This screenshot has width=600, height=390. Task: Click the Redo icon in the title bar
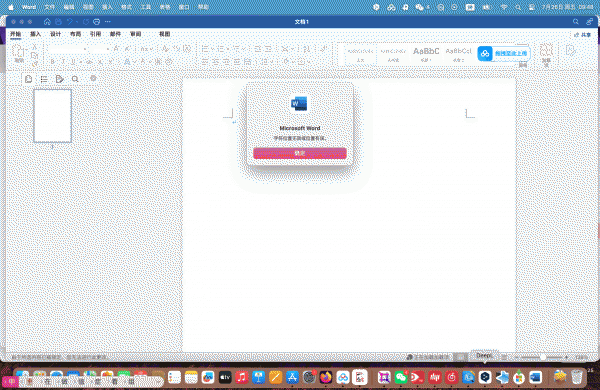pos(86,22)
